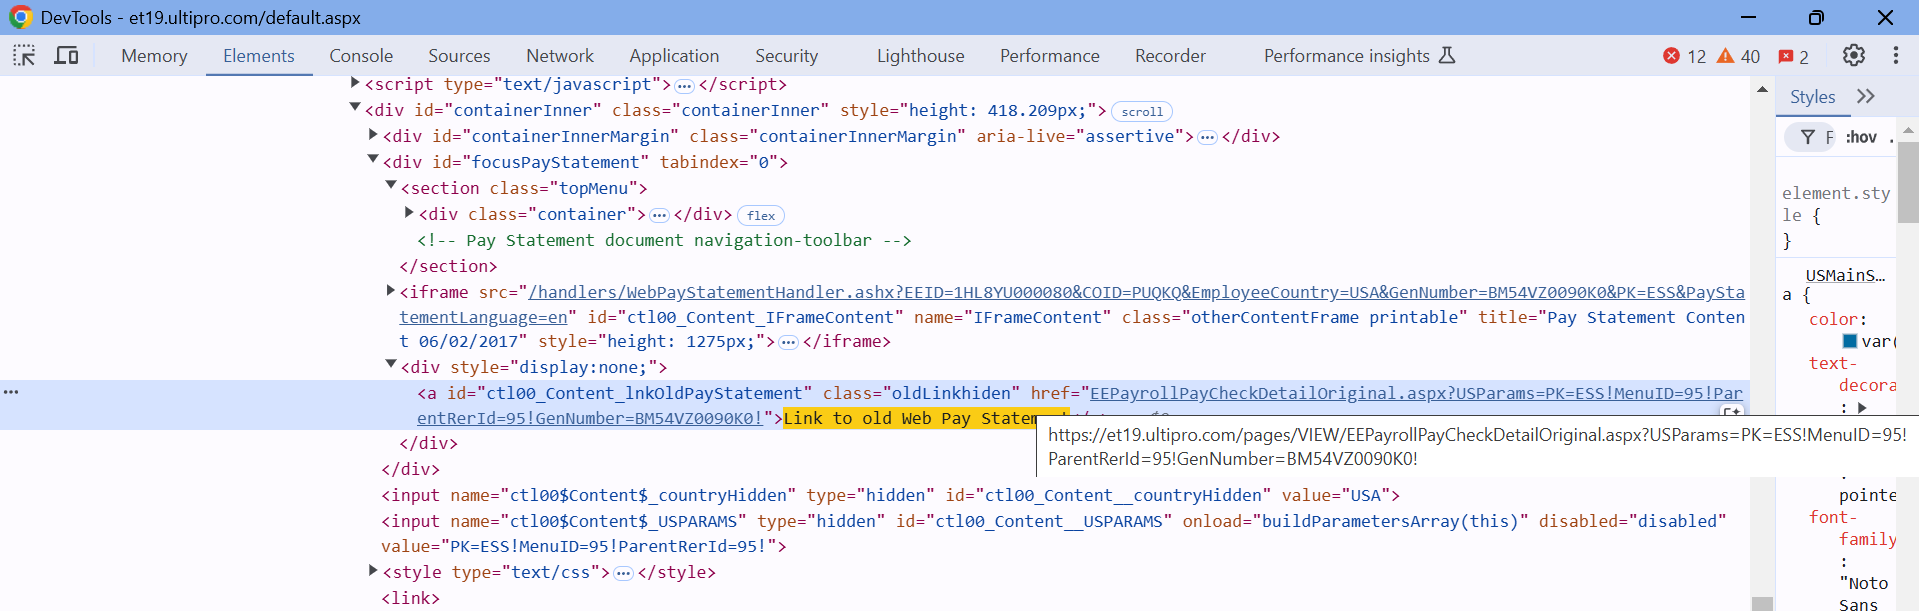Open the Lighthouse tab
The width and height of the screenshot is (1919, 611).
click(x=921, y=56)
